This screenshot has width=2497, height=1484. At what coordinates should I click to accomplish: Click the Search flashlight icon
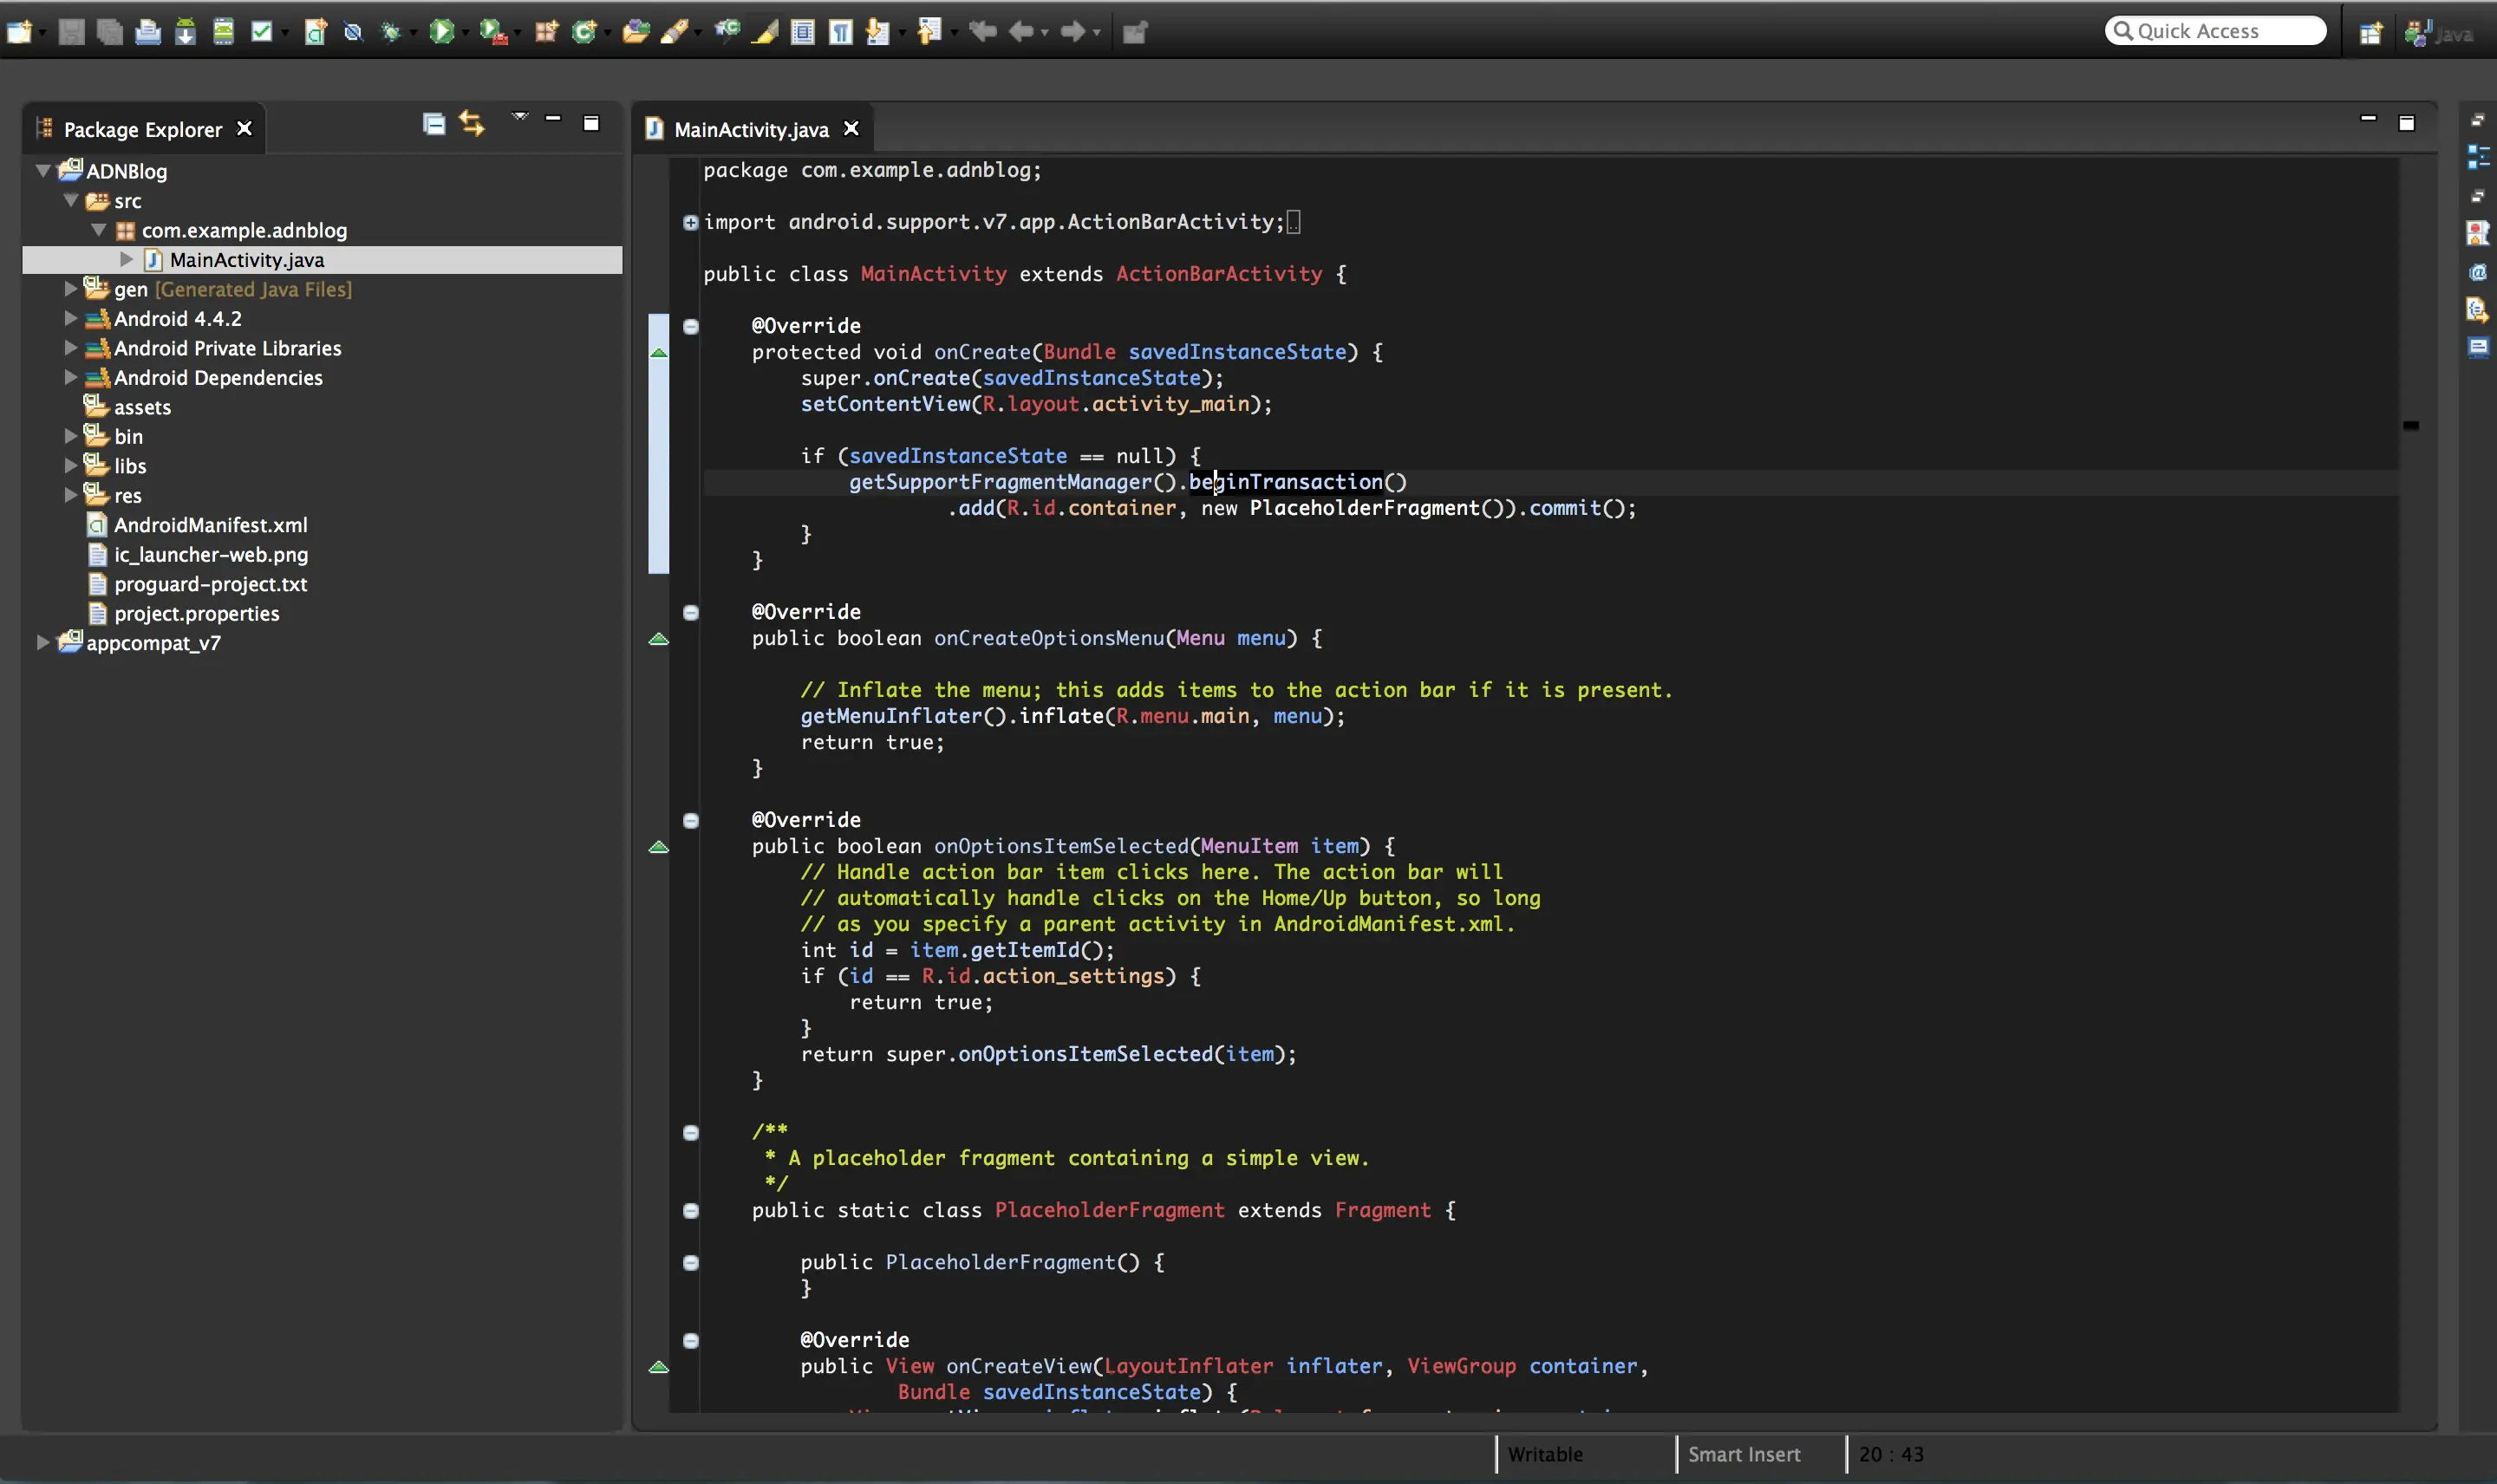[675, 32]
